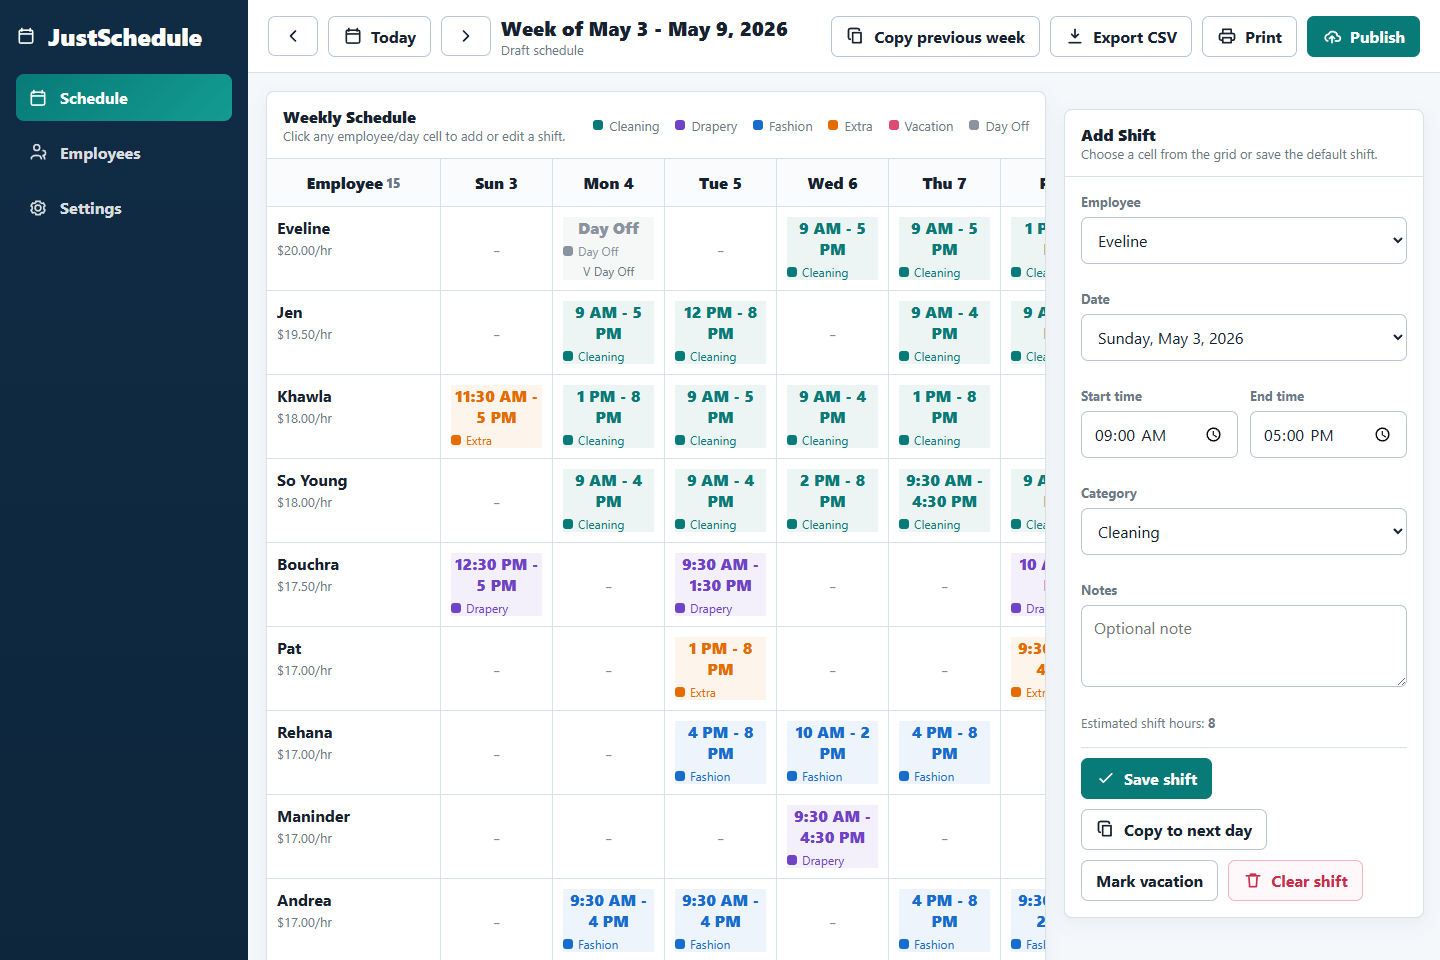
Task: Click the Extra legend color dot
Action: 834,126
